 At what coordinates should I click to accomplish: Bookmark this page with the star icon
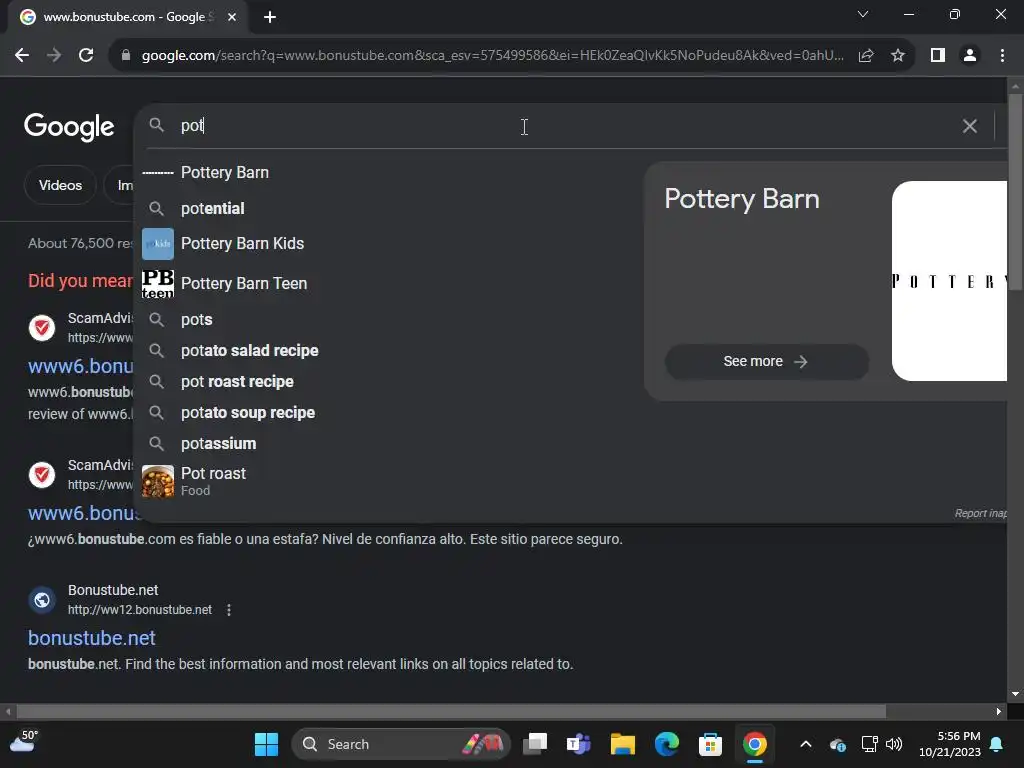(898, 56)
